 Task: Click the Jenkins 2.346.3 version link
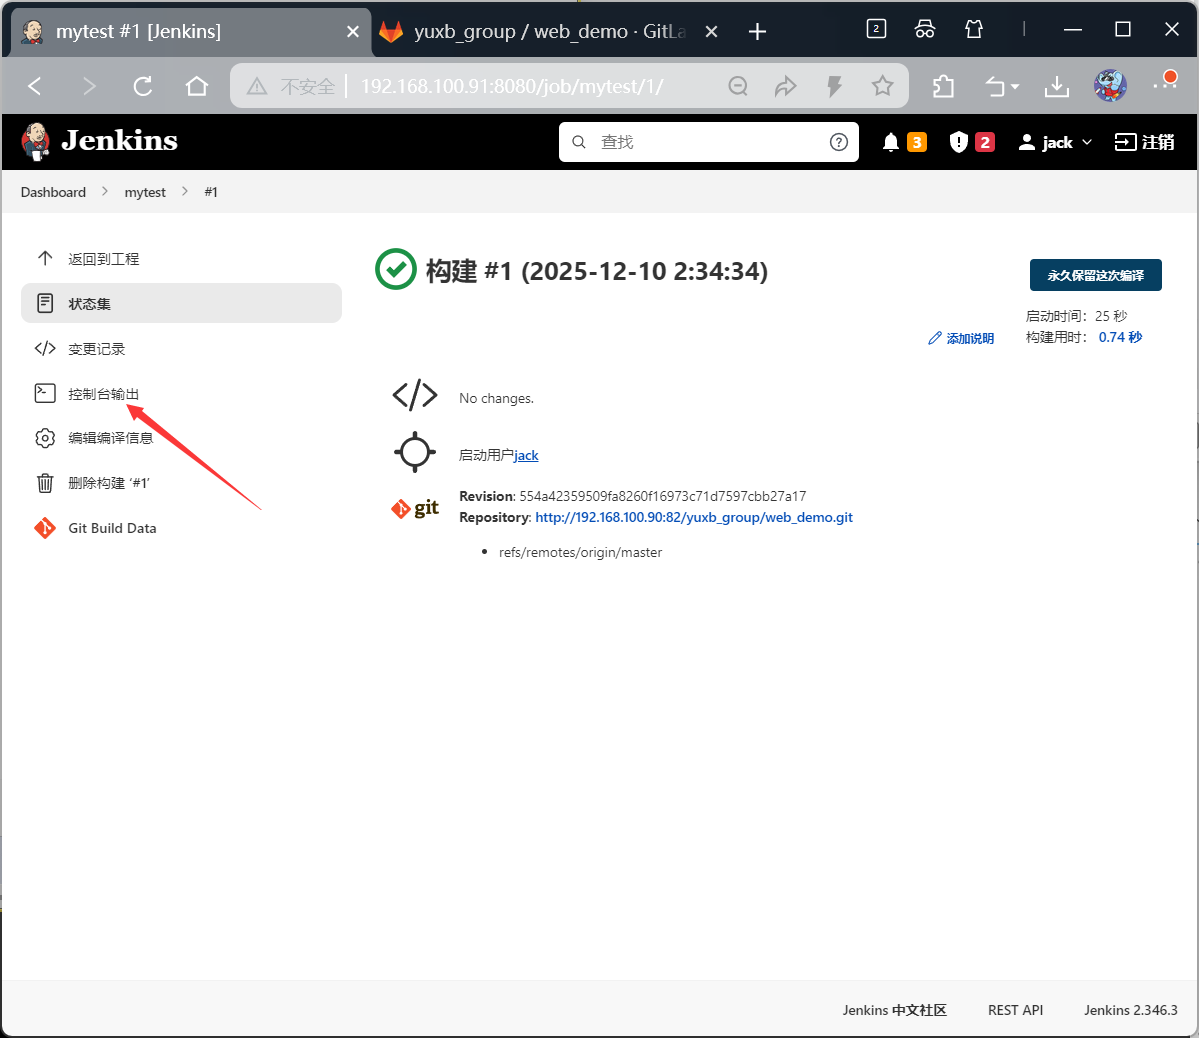pyautogui.click(x=1131, y=1010)
